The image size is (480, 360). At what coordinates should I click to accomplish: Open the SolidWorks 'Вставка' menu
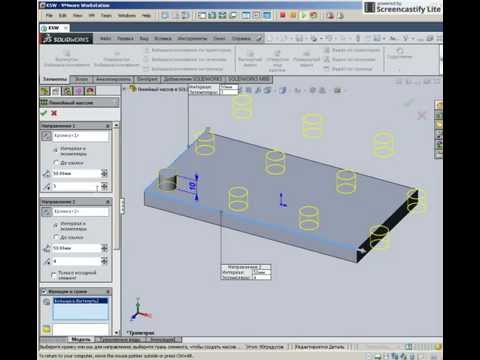coord(163,39)
